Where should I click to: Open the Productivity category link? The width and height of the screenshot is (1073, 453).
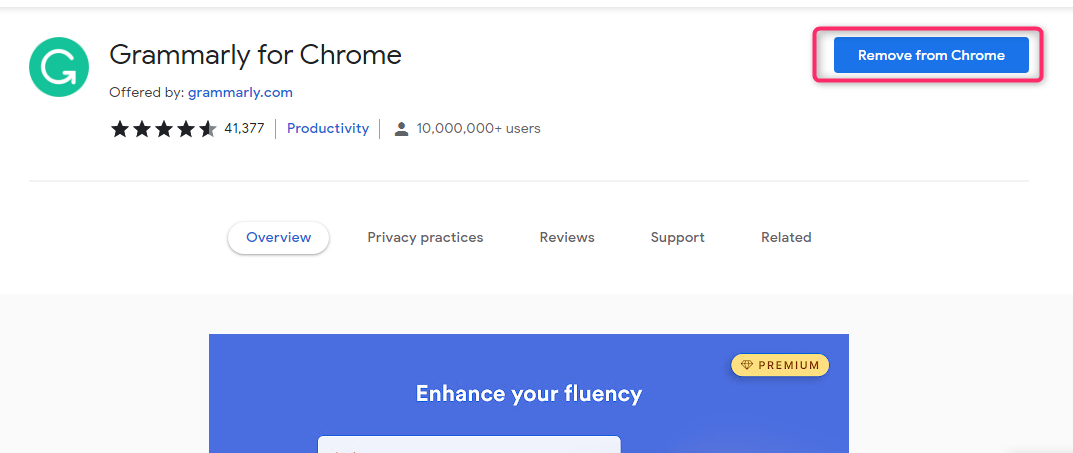point(328,128)
